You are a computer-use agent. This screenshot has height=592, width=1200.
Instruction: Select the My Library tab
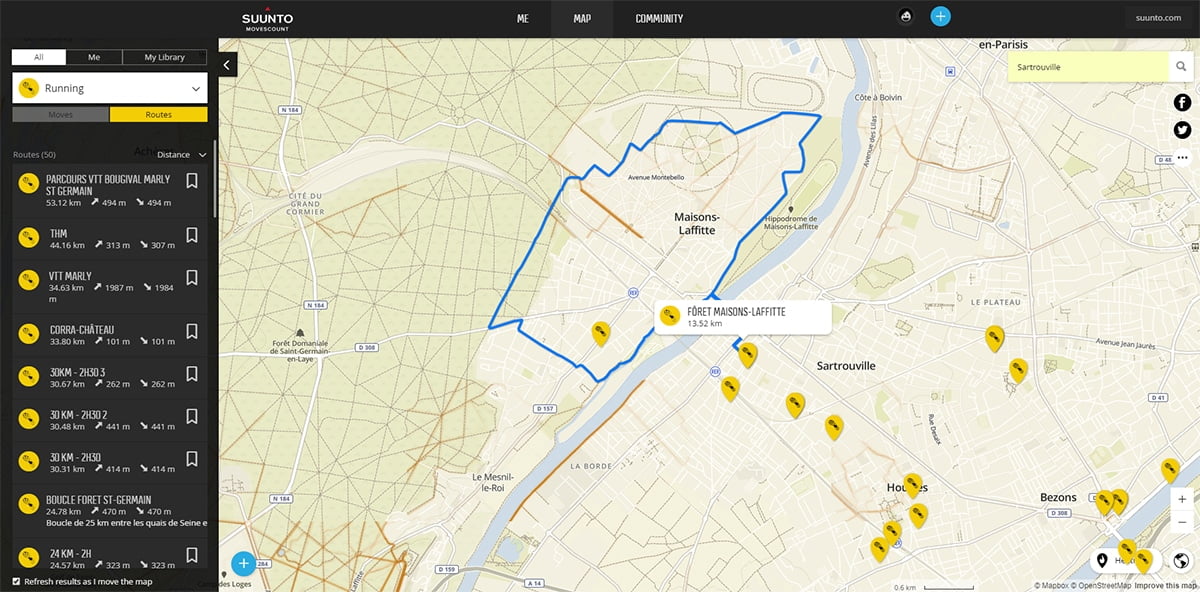pos(164,57)
